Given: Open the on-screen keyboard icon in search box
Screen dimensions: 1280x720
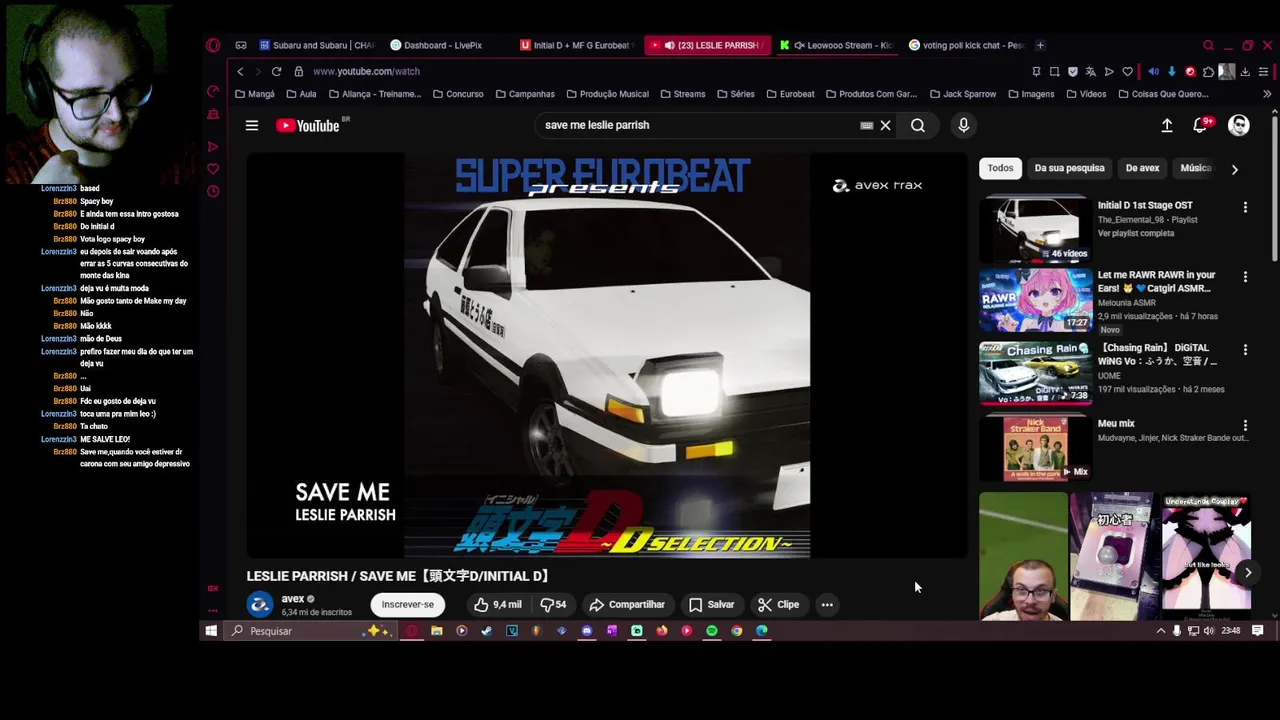Looking at the screenshot, I should [x=867, y=125].
